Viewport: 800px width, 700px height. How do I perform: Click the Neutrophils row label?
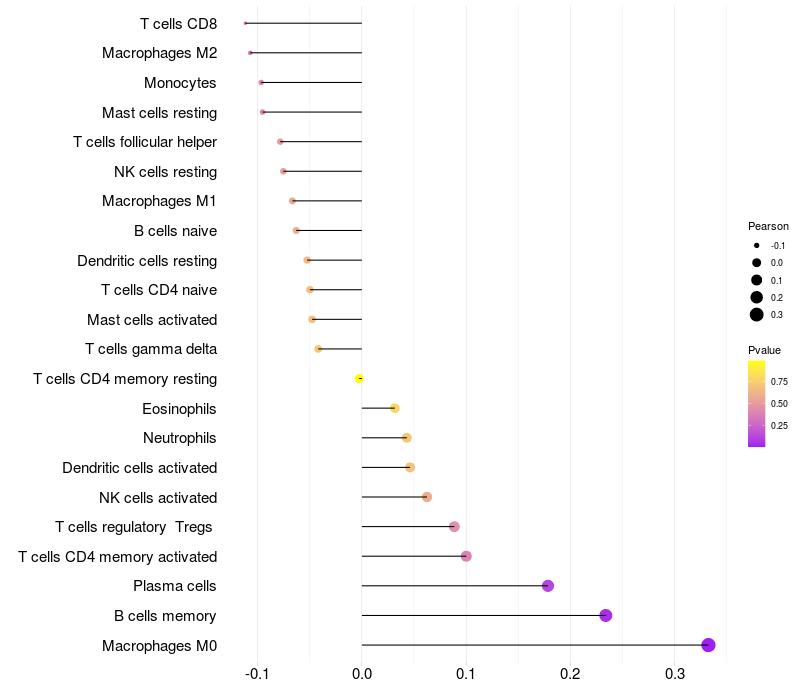180,438
